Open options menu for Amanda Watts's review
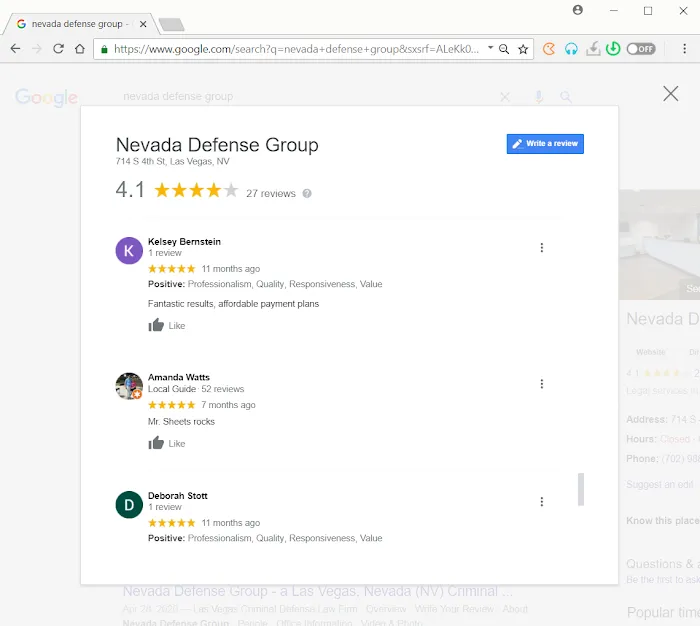 (x=542, y=384)
